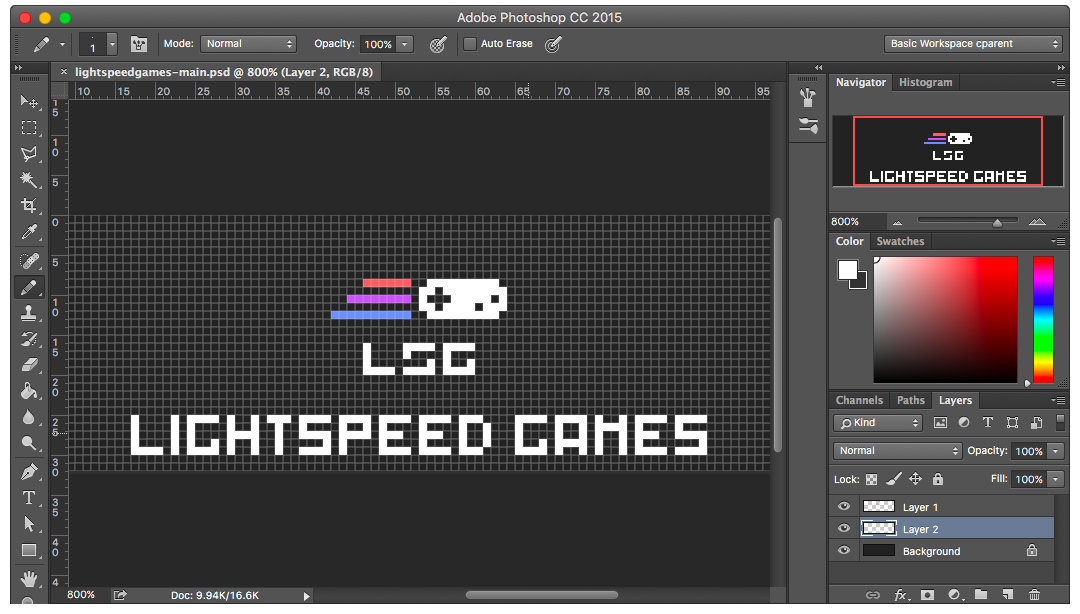Open the Histogram tab

point(925,82)
